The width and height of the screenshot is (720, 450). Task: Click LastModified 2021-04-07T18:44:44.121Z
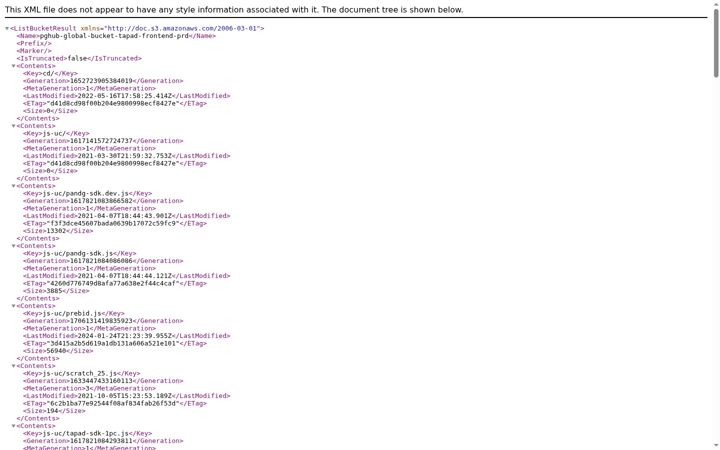coord(125,276)
